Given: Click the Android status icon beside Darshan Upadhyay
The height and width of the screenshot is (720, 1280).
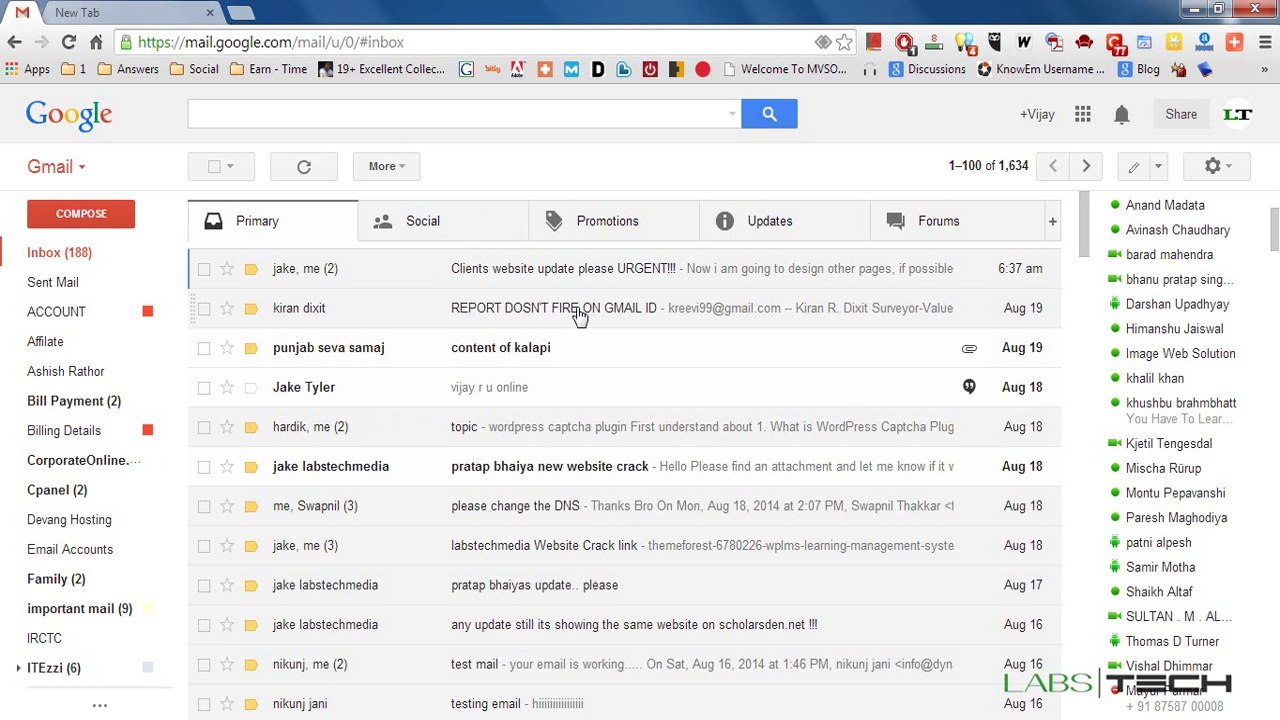Looking at the screenshot, I should click(x=1115, y=304).
